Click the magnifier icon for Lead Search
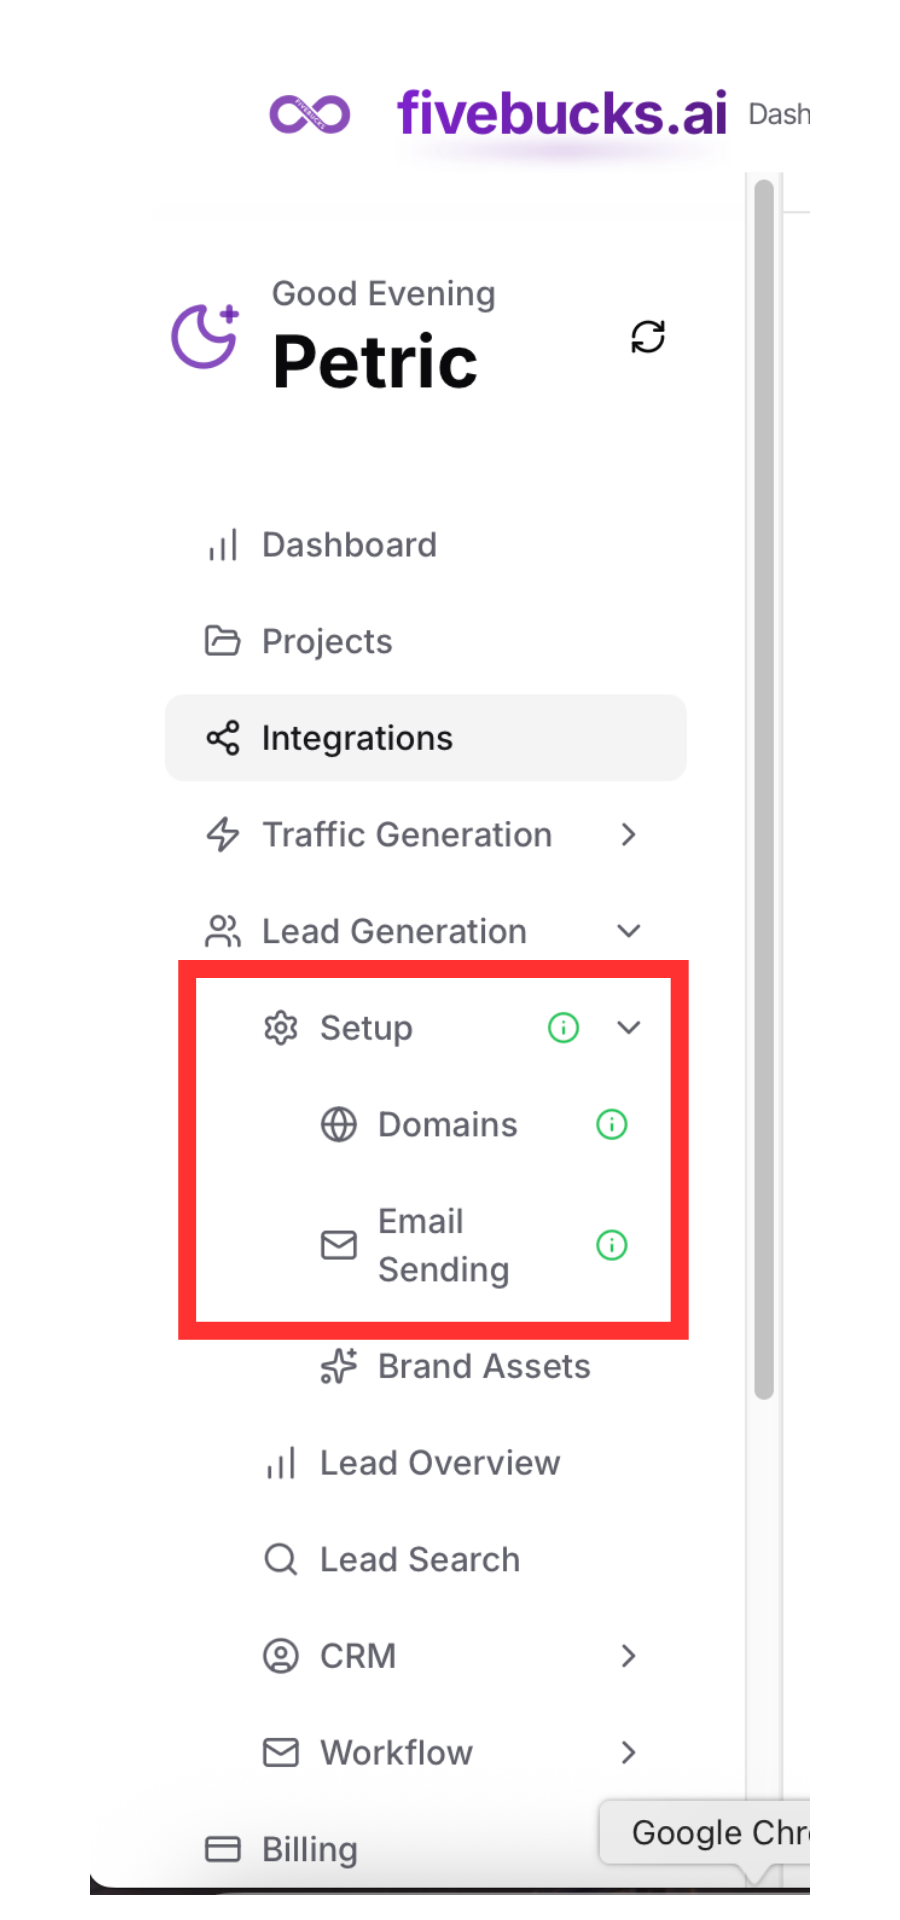 (280, 1559)
